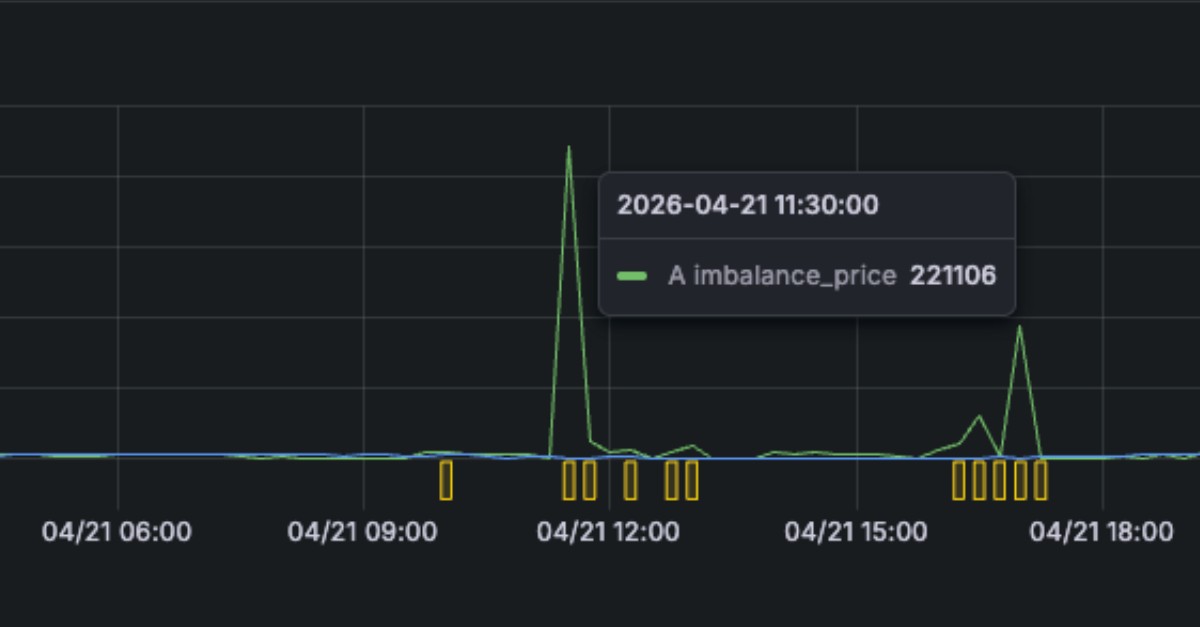Screen dimensions: 1200x627
Task: Click the tooltip timestamp 2026-04-21 11:30:00
Action: click(747, 205)
